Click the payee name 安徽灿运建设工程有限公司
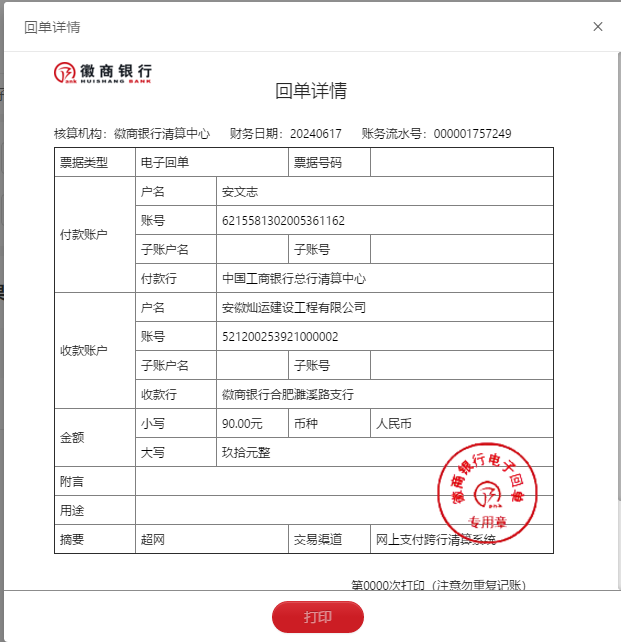Image resolution: width=621 pixels, height=642 pixels. click(x=294, y=308)
